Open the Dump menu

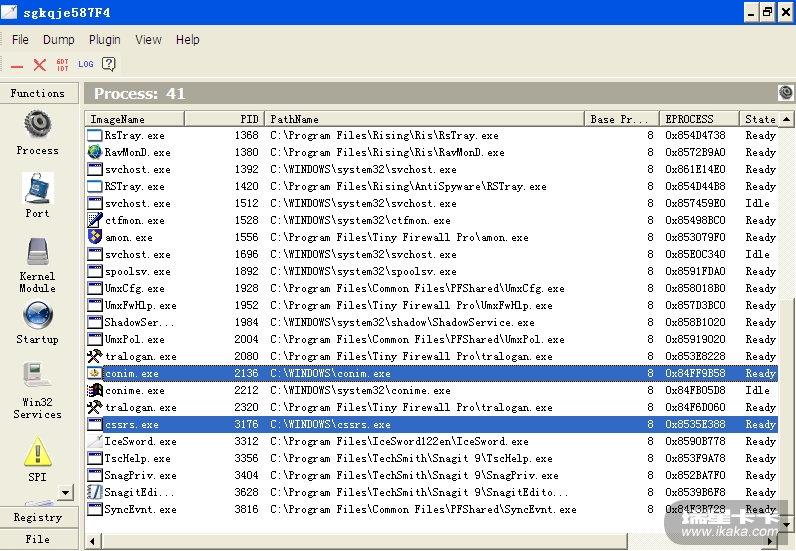[58, 40]
